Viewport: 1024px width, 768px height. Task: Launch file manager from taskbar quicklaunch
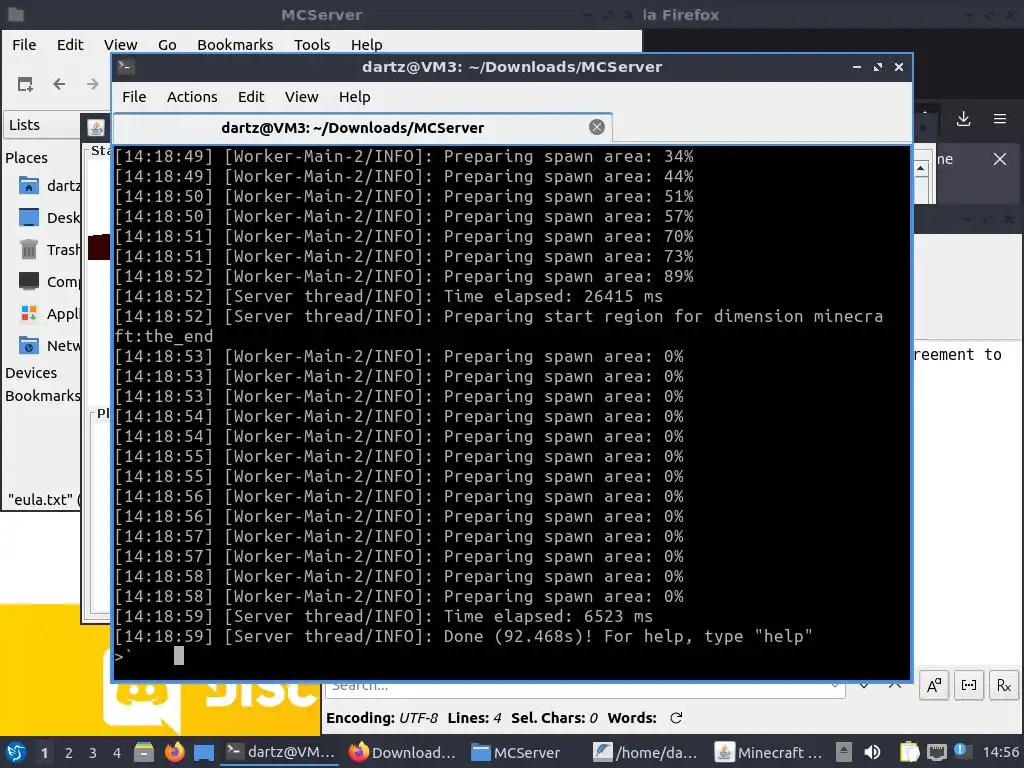click(x=144, y=752)
